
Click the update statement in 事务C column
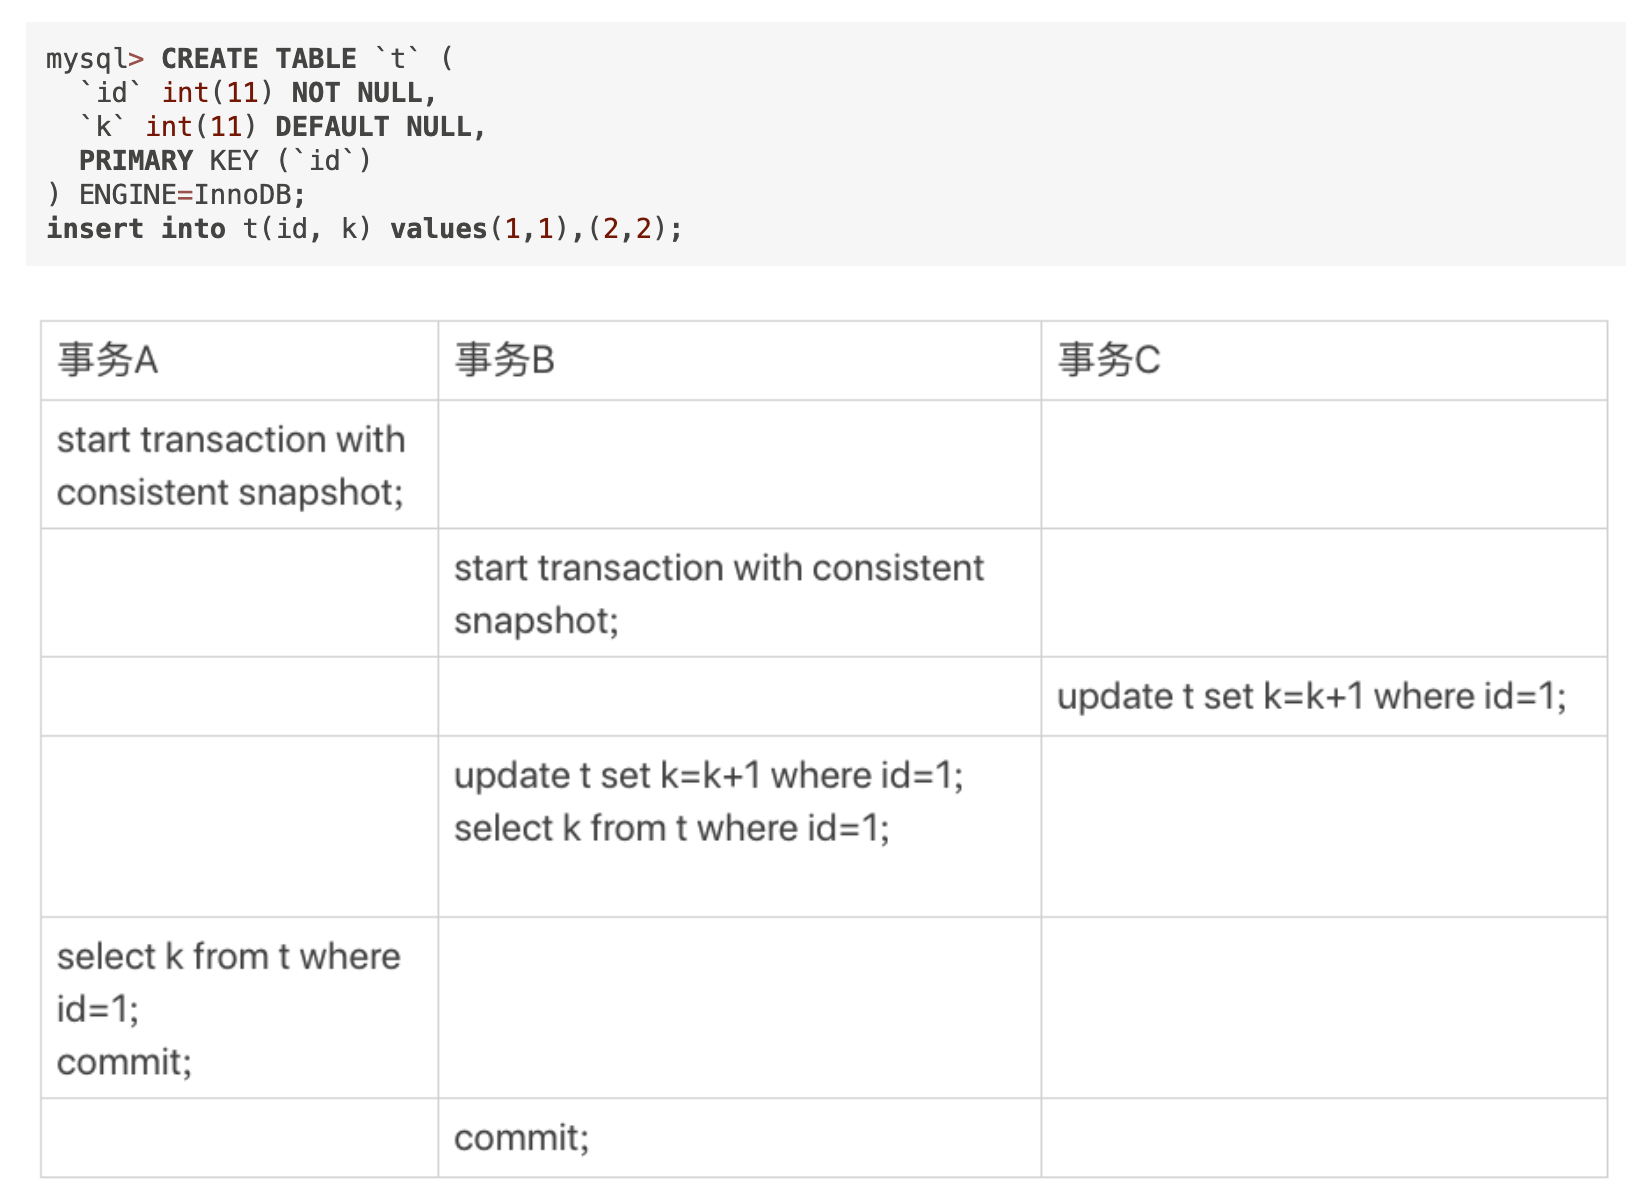point(1311,697)
